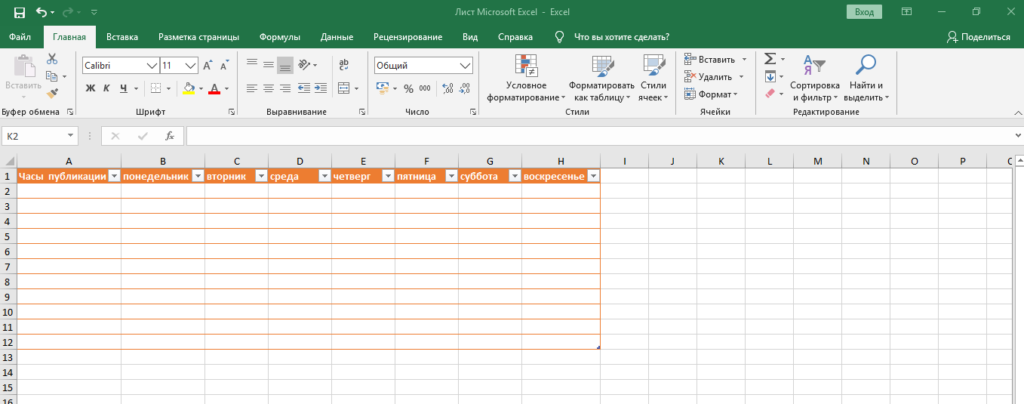
Task: Toggle underline formatting (Ч)
Action: coord(121,89)
